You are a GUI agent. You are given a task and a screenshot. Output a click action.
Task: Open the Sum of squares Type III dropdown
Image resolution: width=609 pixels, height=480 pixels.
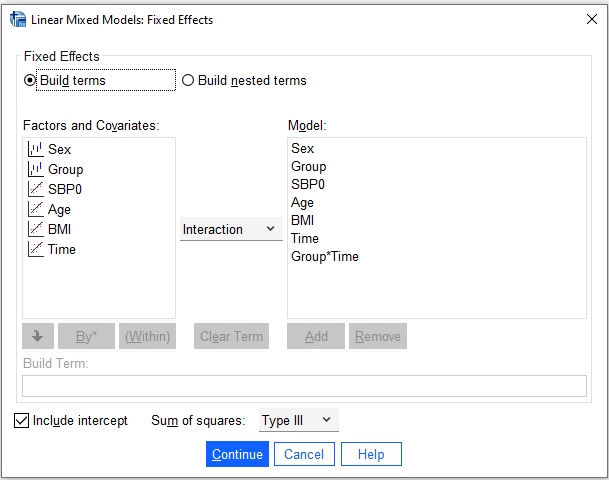click(x=298, y=421)
